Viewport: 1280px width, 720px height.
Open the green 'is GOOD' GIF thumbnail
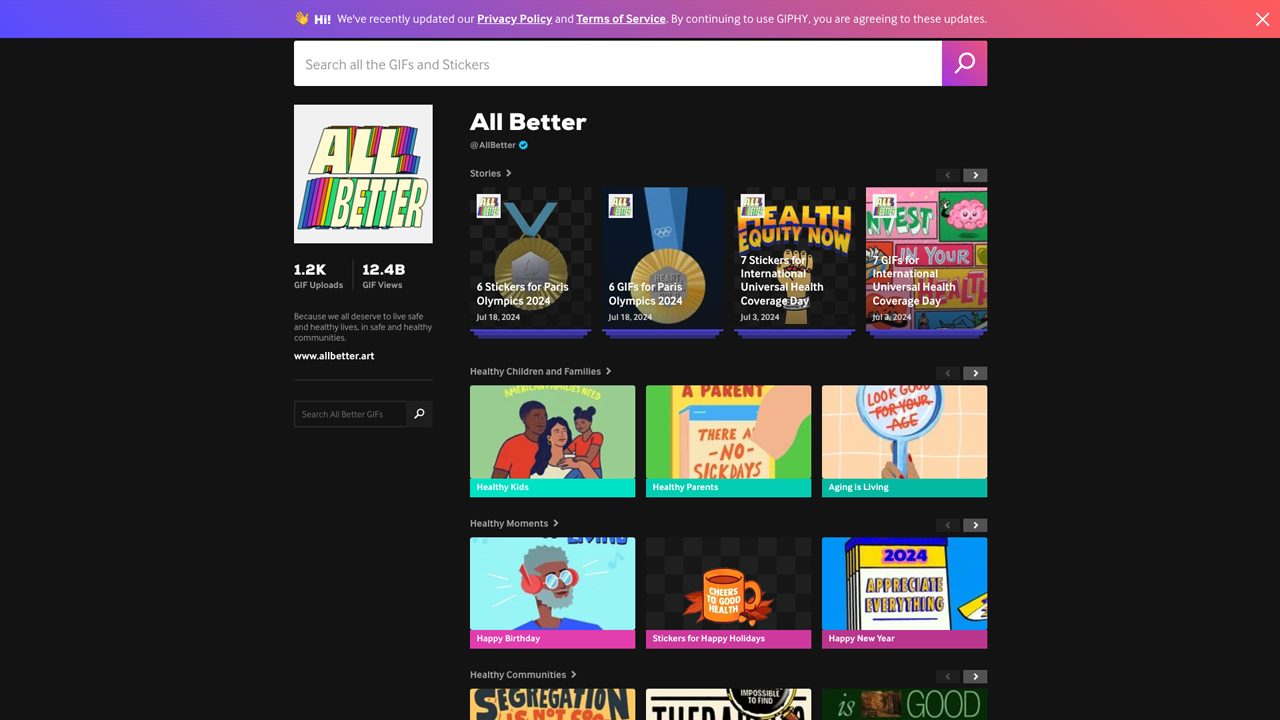point(904,704)
